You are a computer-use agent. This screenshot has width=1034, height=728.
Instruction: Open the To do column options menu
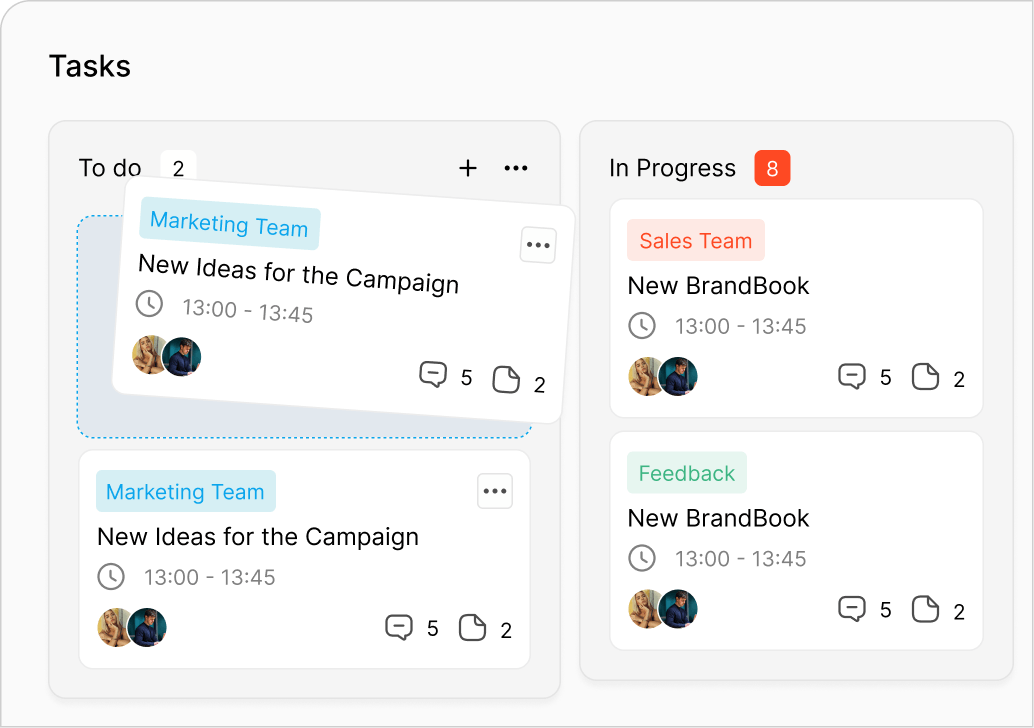tap(516, 168)
